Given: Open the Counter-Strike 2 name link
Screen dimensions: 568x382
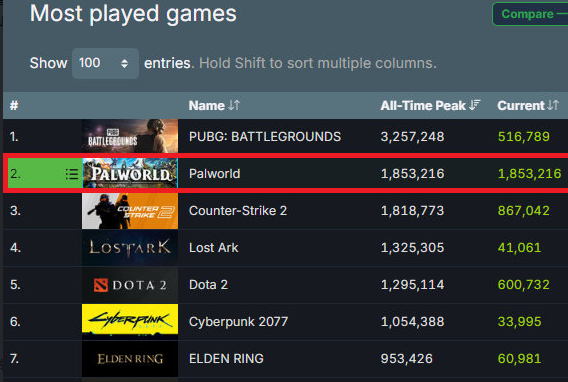Looking at the screenshot, I should point(238,211).
